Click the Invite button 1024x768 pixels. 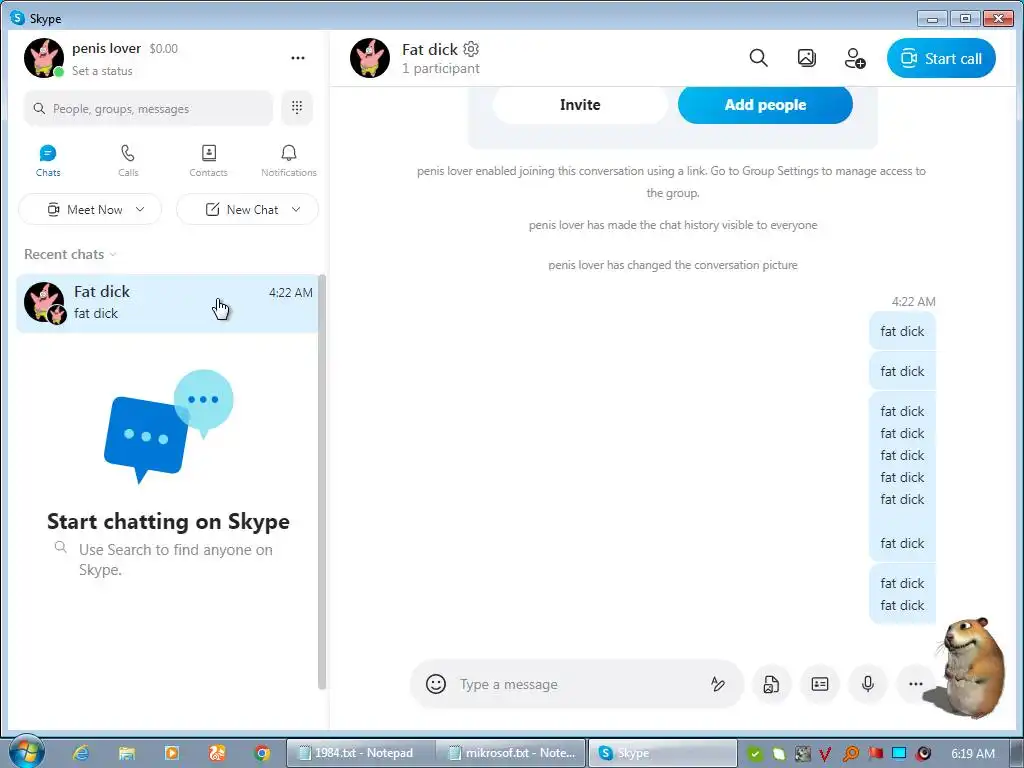[x=580, y=104]
